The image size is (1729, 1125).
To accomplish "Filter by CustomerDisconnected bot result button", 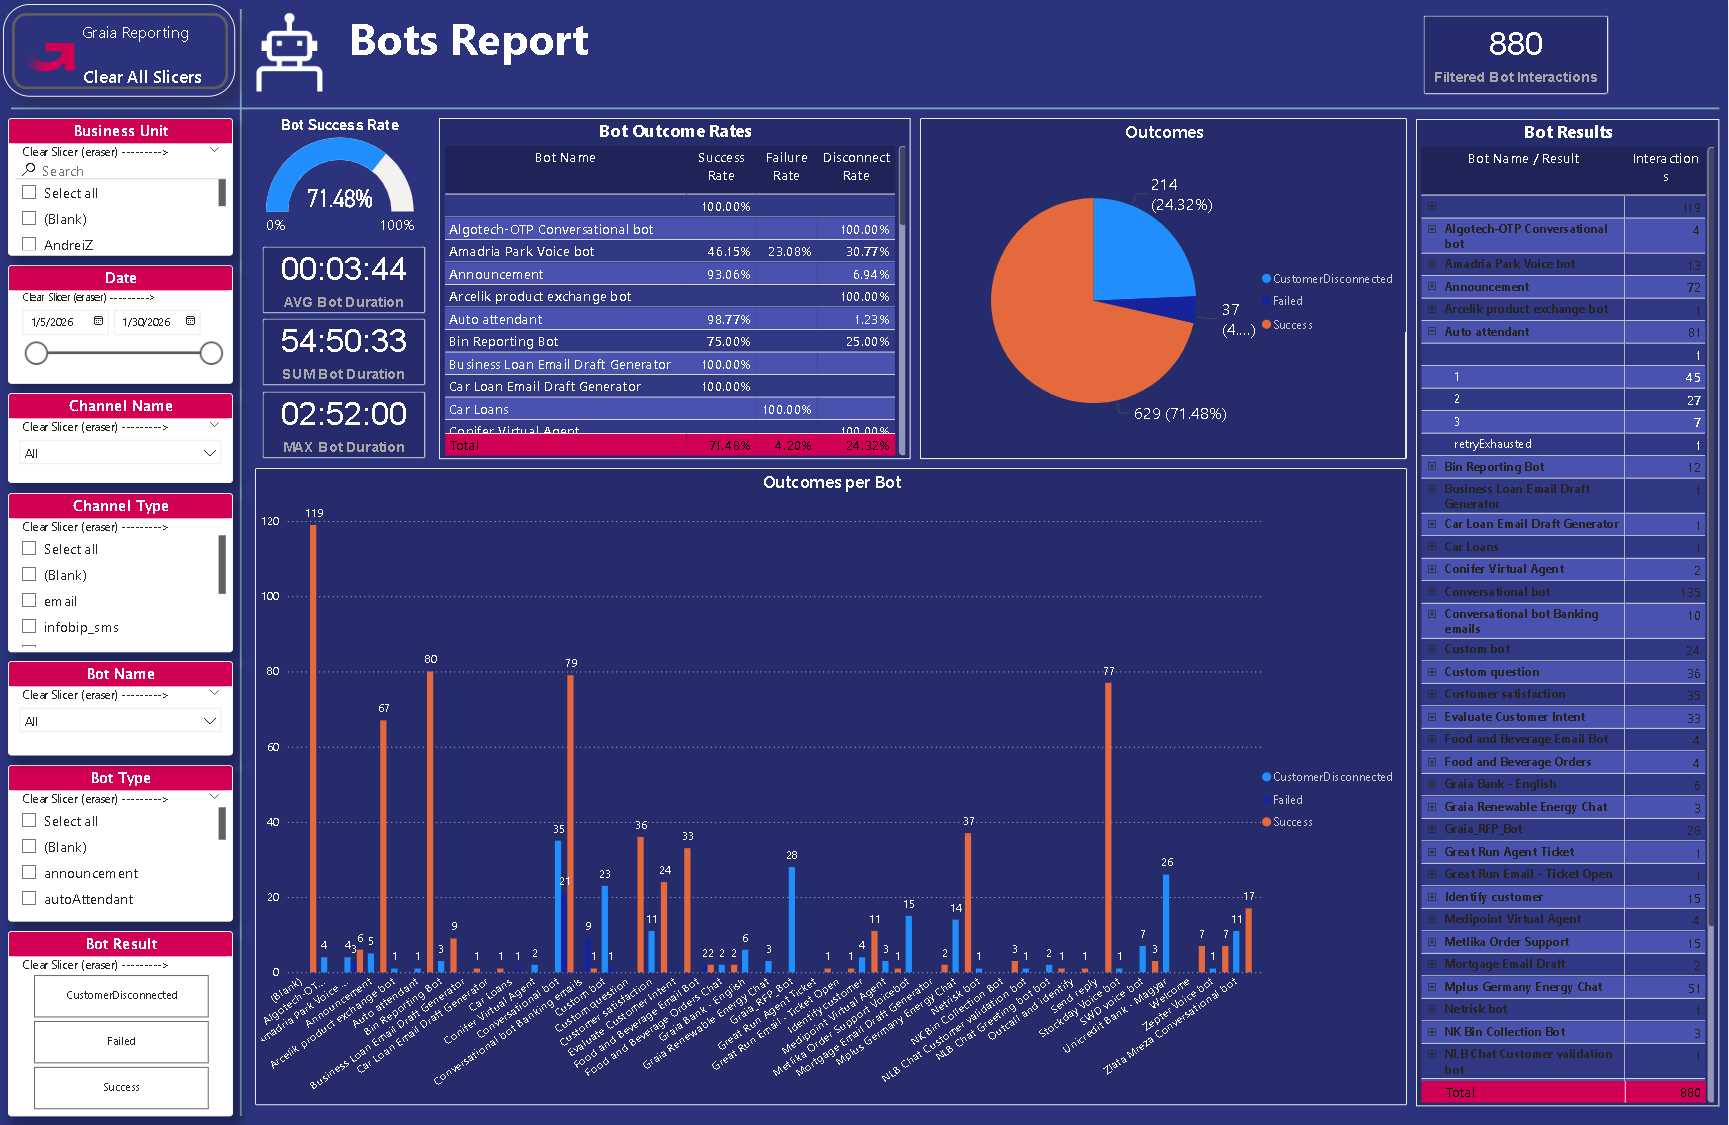I will point(121,996).
